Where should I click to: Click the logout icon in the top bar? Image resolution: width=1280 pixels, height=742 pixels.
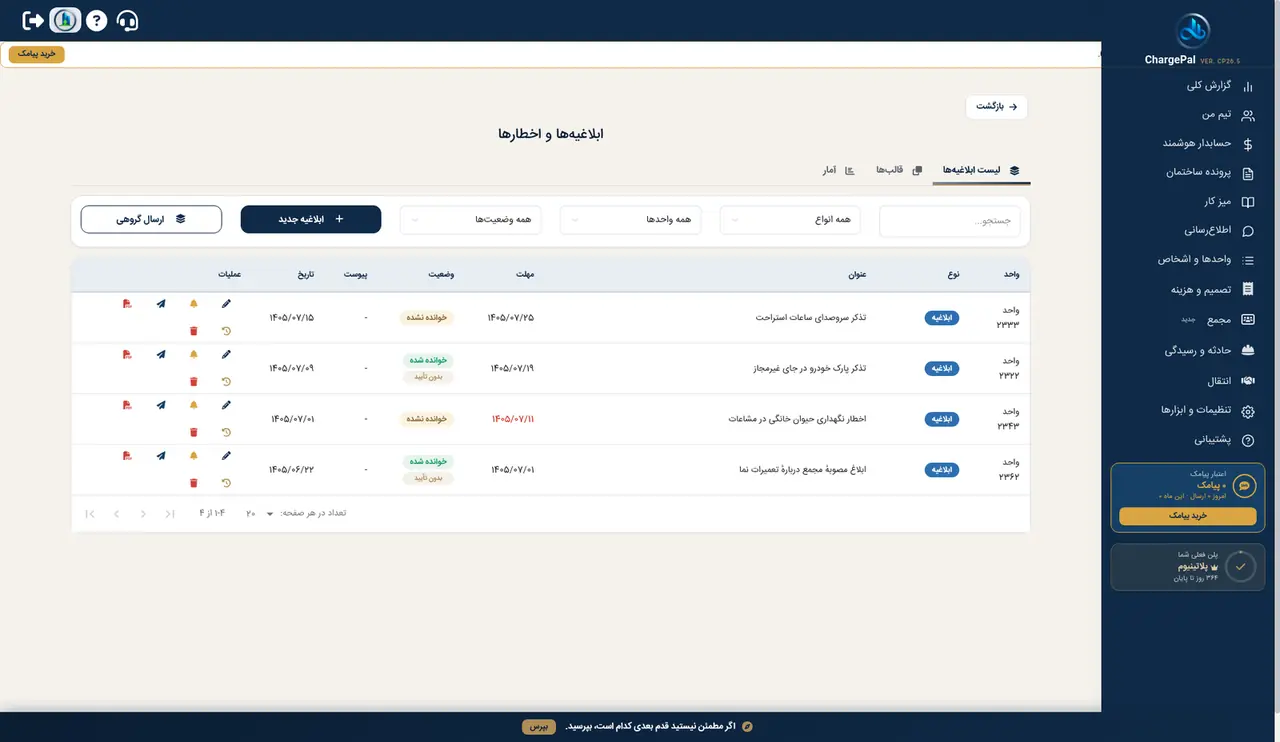pyautogui.click(x=33, y=20)
